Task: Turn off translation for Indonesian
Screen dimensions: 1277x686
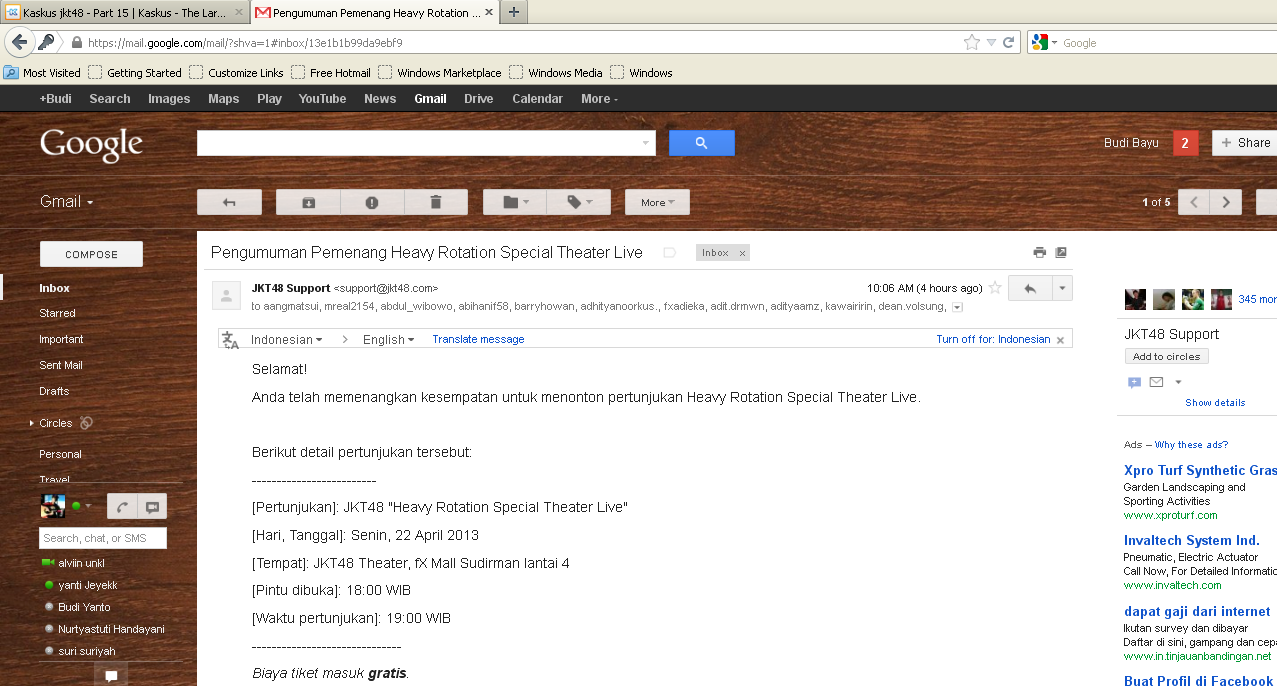Action: pyautogui.click(x=993, y=339)
